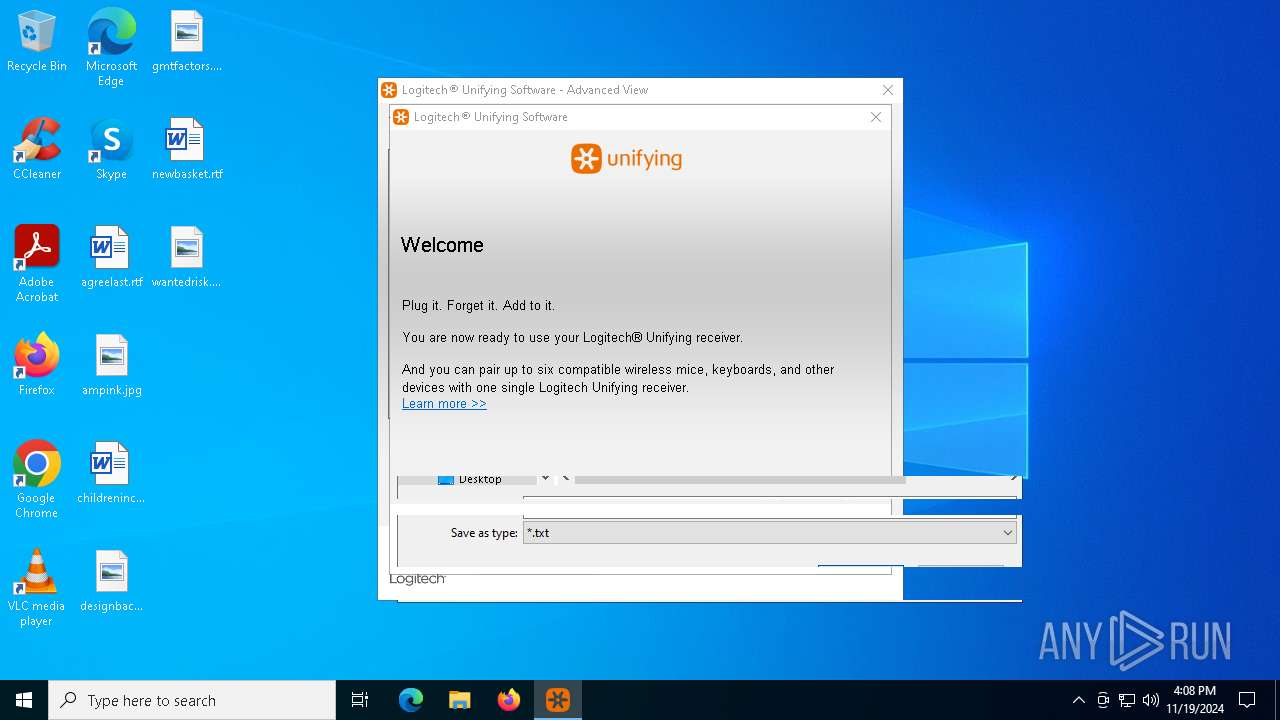Select the ampink.jpg file
Screen dimensions: 1280x720
[111, 366]
